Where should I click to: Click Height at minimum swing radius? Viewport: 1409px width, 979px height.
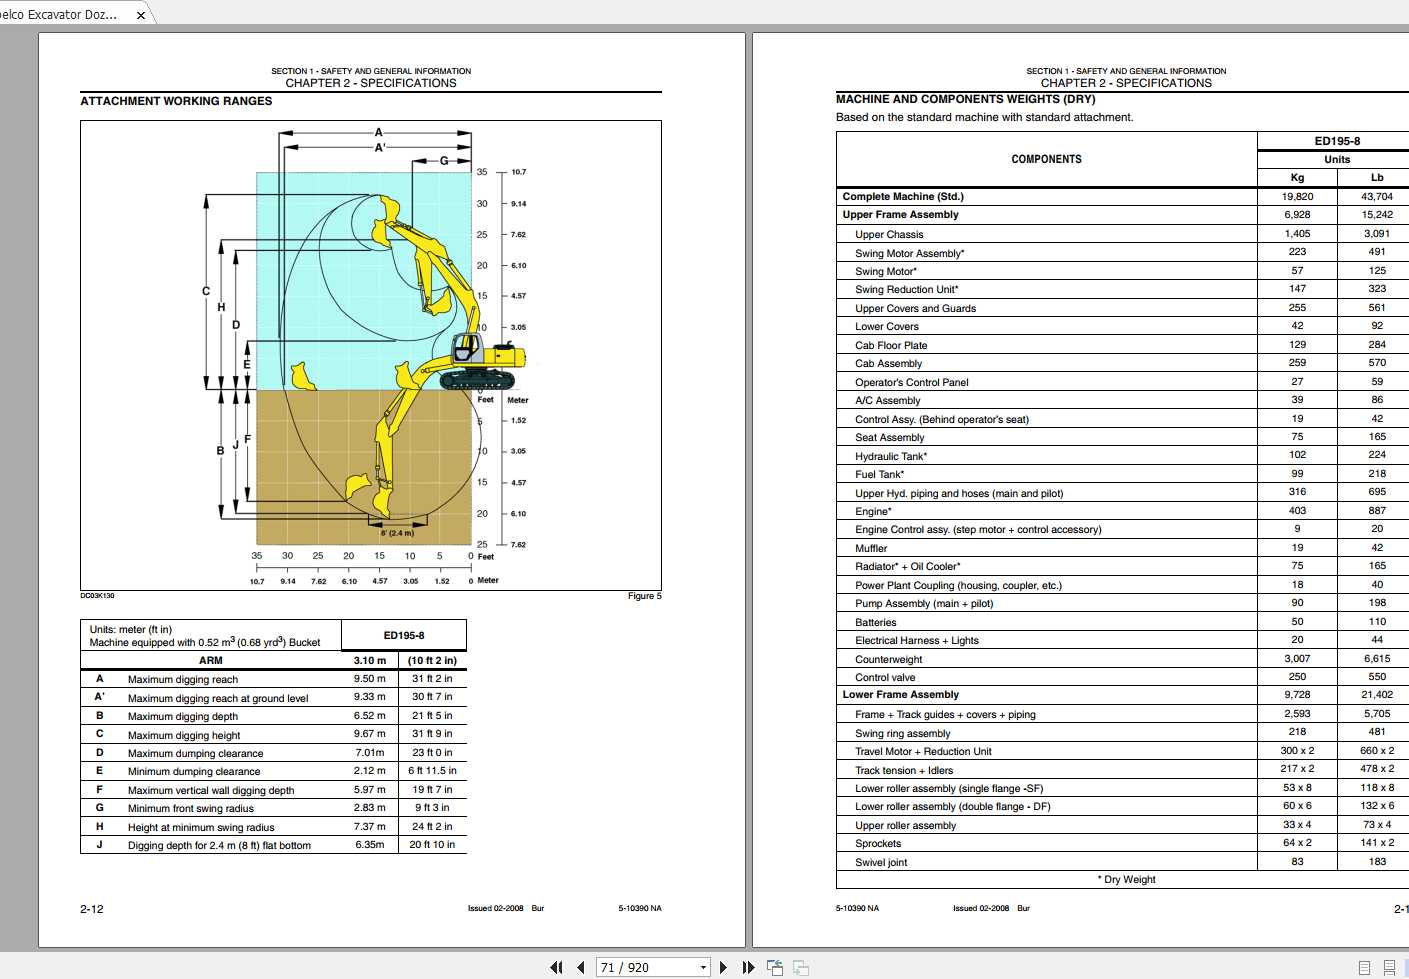point(201,827)
